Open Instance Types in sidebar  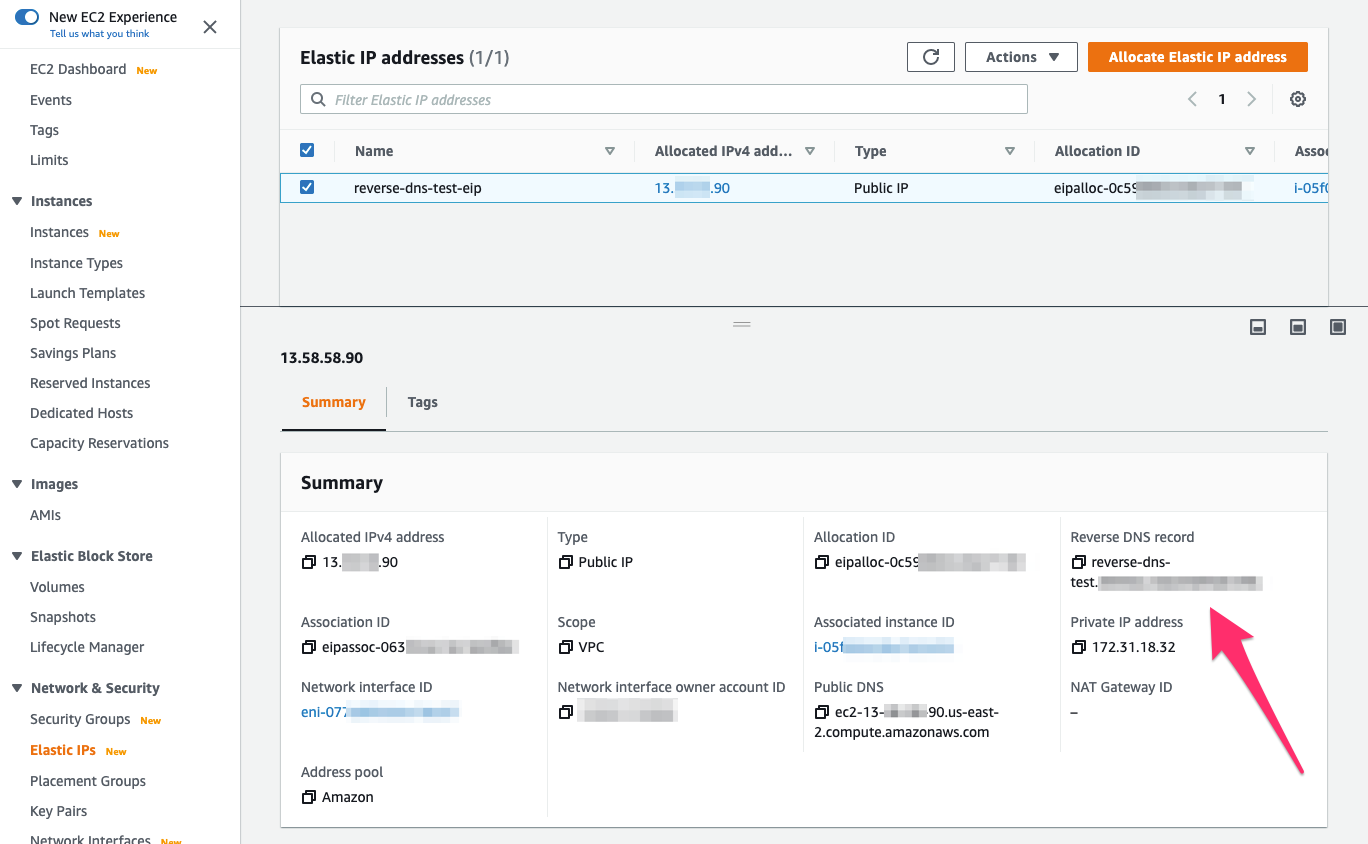(x=76, y=263)
